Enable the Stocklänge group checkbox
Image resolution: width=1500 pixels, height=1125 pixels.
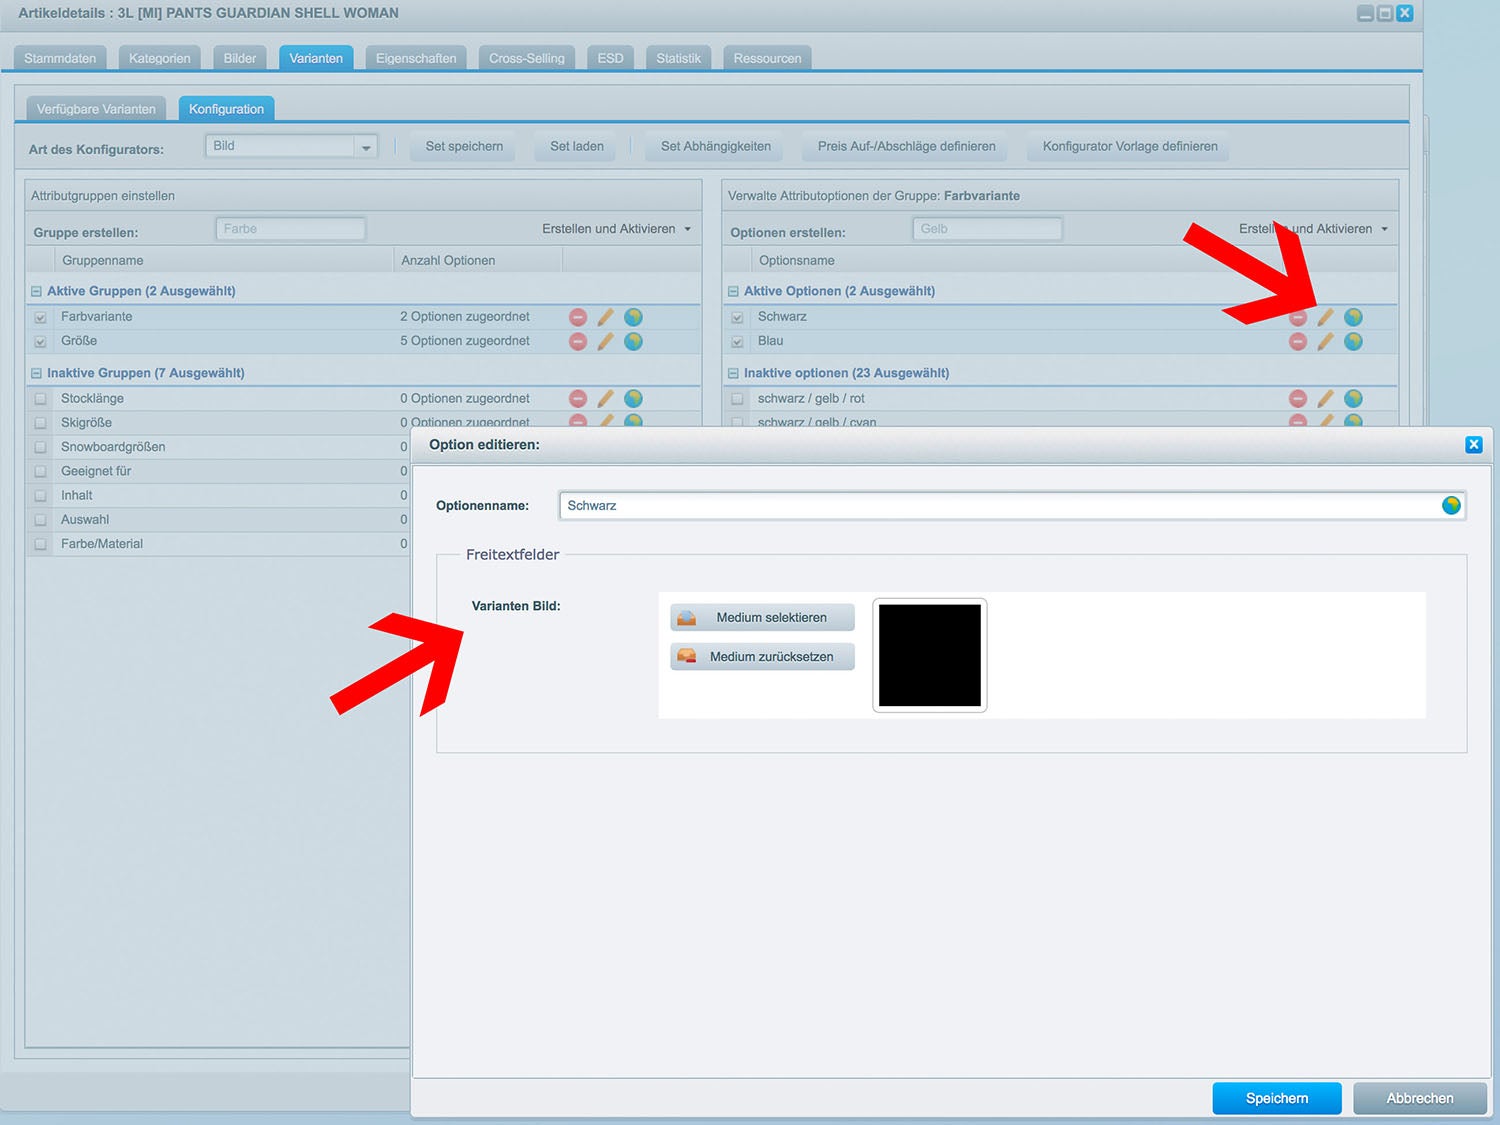point(41,398)
